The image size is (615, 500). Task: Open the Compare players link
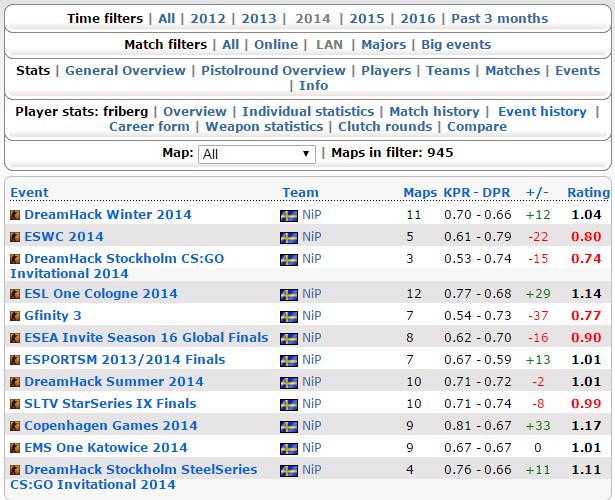pyautogui.click(x=477, y=126)
